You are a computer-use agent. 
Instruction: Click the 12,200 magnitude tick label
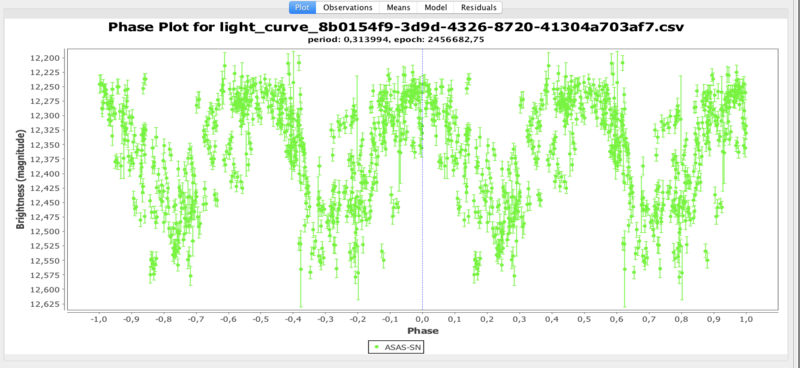click(x=46, y=58)
